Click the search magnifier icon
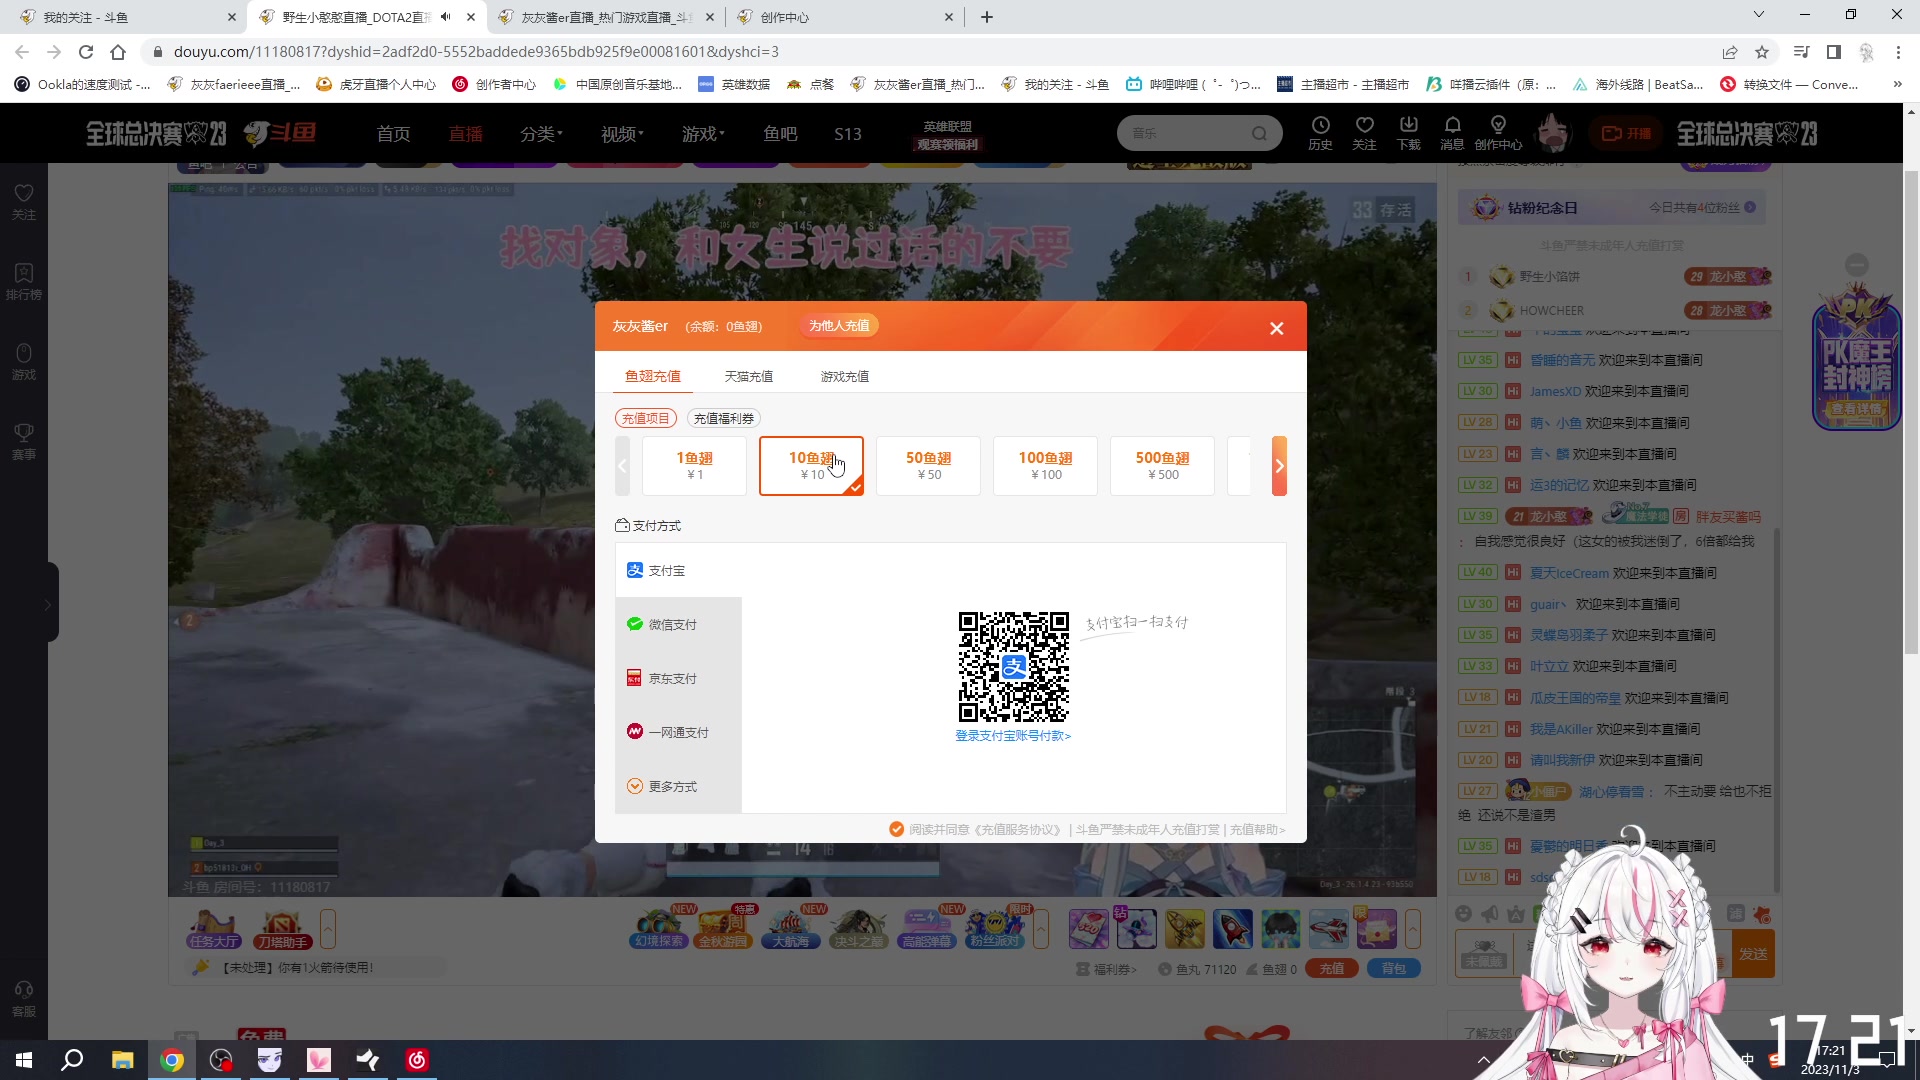 click(x=1259, y=133)
